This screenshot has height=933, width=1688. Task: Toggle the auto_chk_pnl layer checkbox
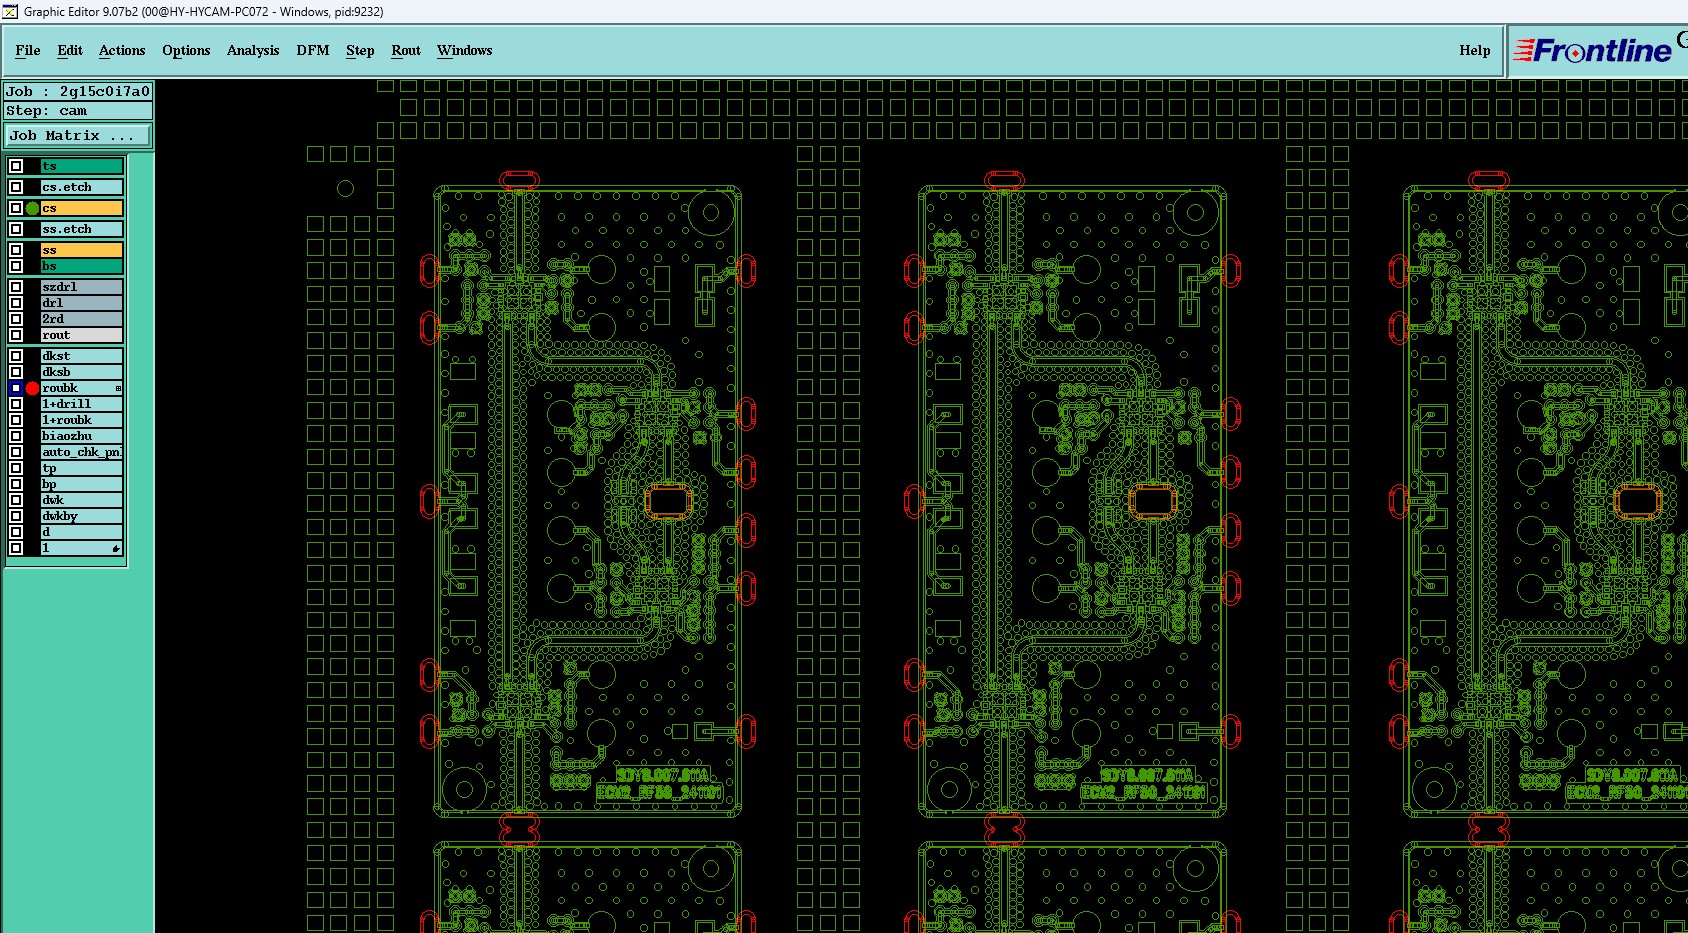(x=16, y=452)
